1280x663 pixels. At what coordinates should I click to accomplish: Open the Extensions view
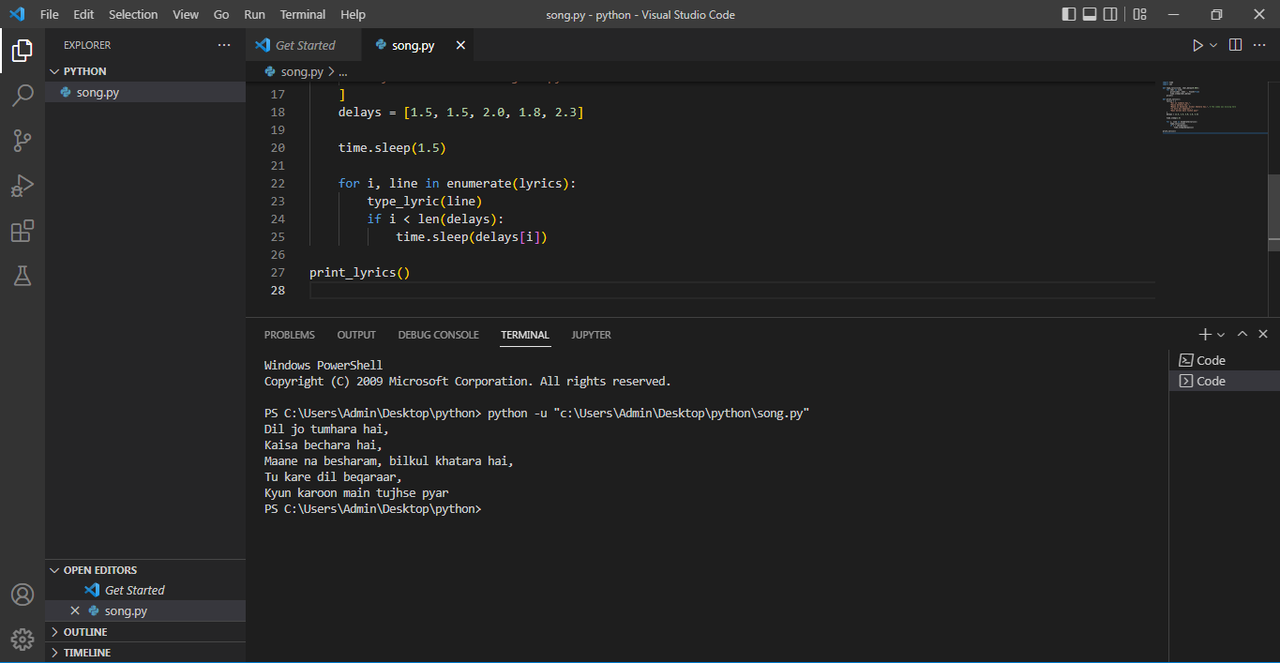[x=22, y=230]
